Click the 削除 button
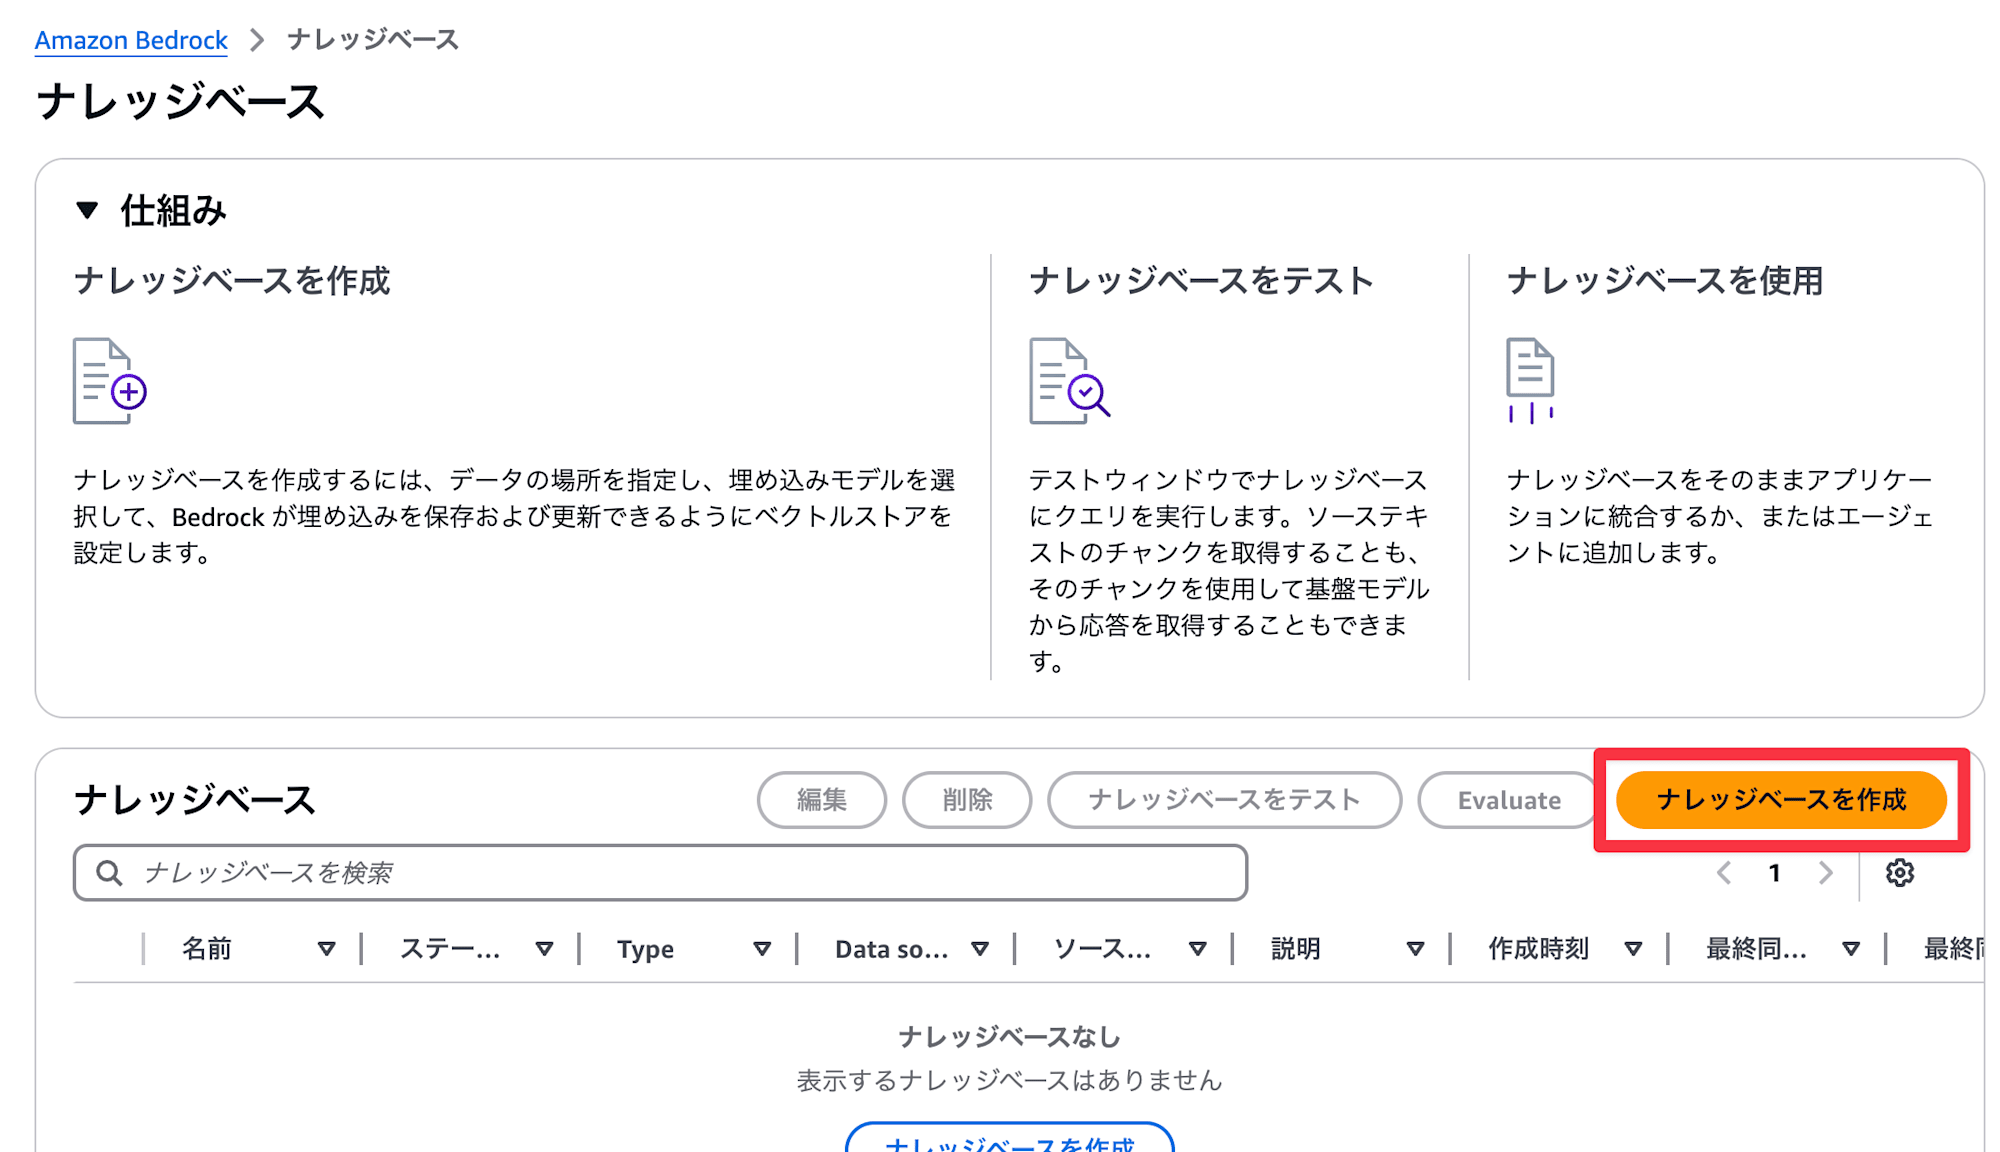This screenshot has width=2000, height=1152. (x=967, y=800)
